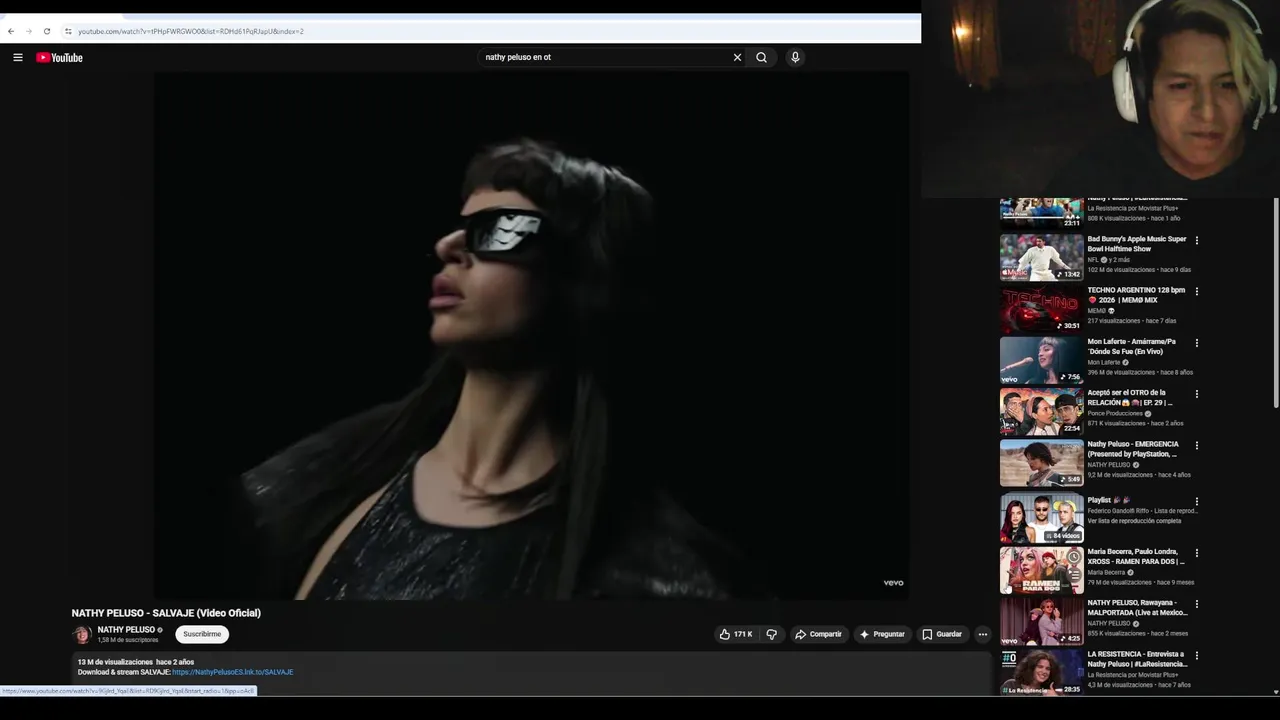This screenshot has height=720, width=1280.
Task: Click 'Ponce Producciones' channel name
Action: click(x=1115, y=413)
